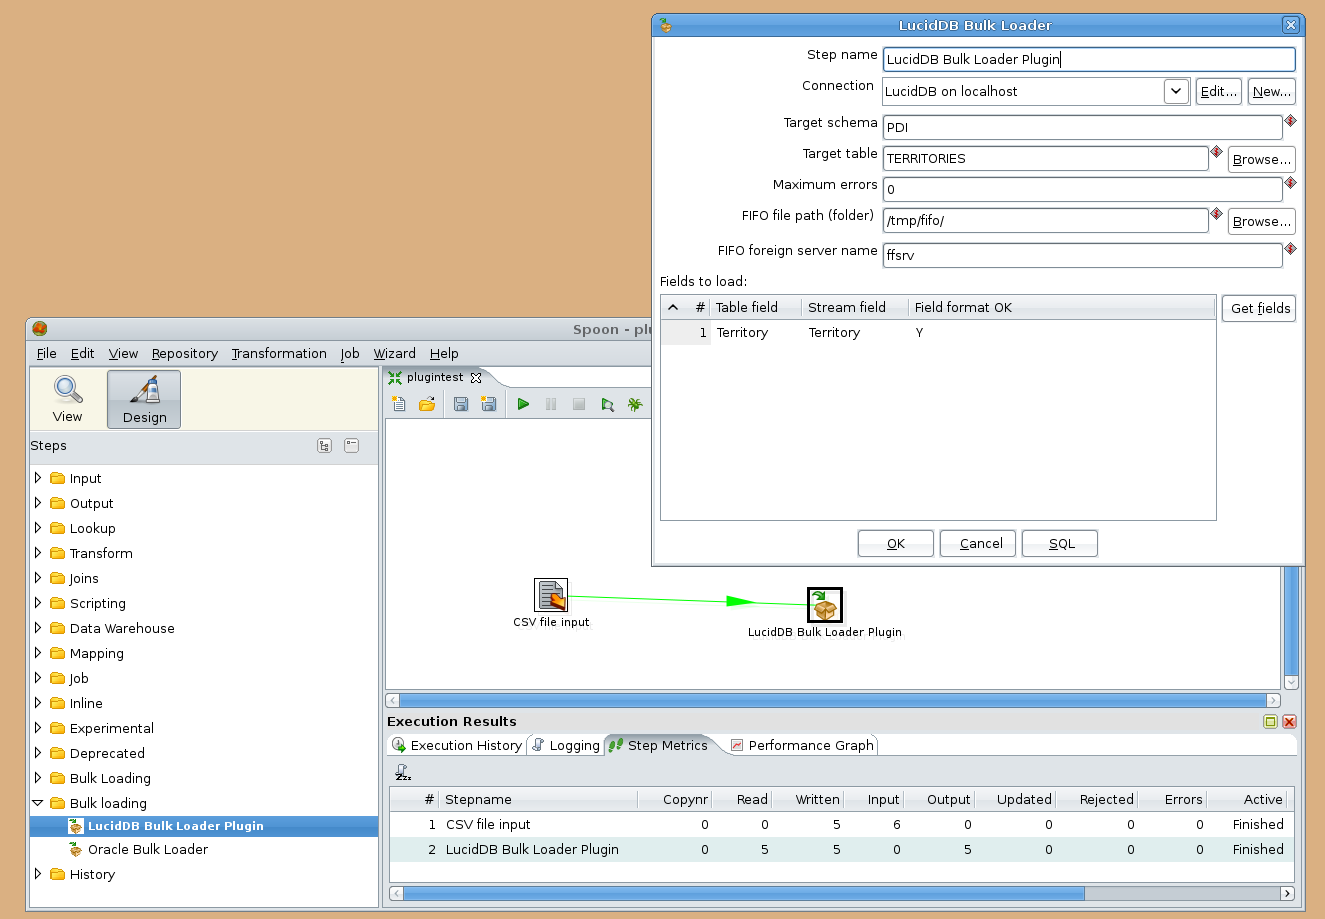Screen dimensions: 1325x919
Task: Click the canvas horizontal scrollbar
Action: point(833,701)
